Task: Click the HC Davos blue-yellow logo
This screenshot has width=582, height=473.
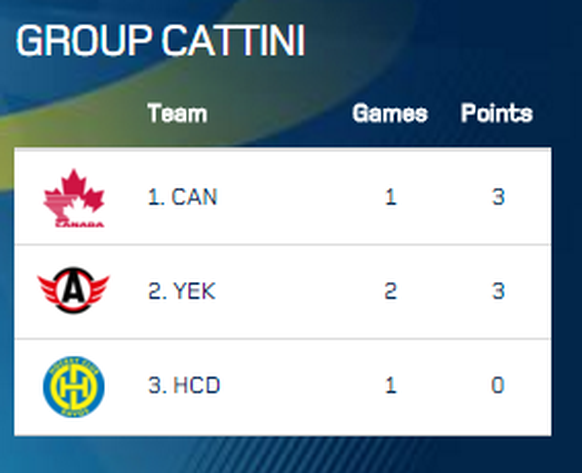Action: pos(74,387)
